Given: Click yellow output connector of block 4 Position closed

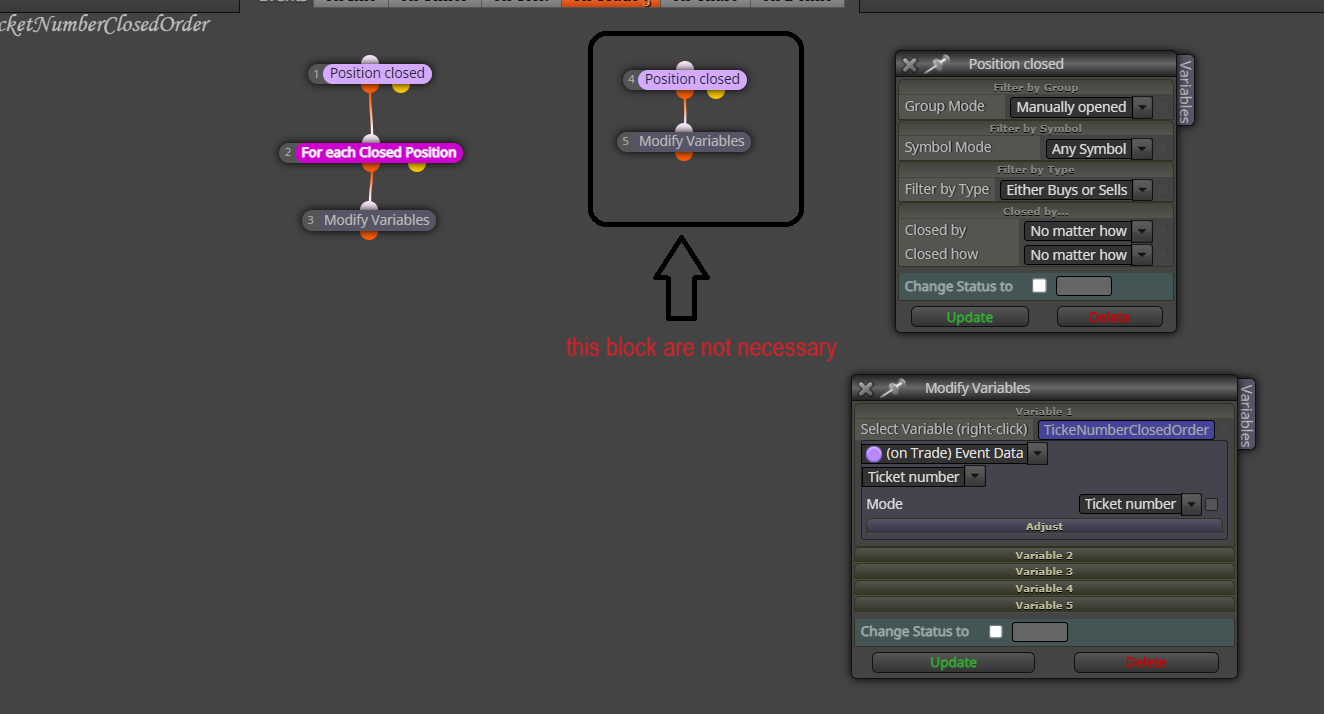Looking at the screenshot, I should click(x=716, y=92).
